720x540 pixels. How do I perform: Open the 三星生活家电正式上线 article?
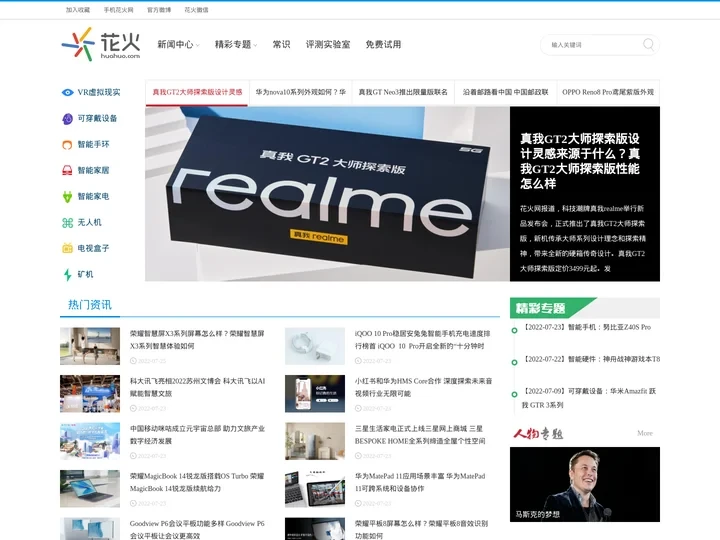click(x=420, y=435)
